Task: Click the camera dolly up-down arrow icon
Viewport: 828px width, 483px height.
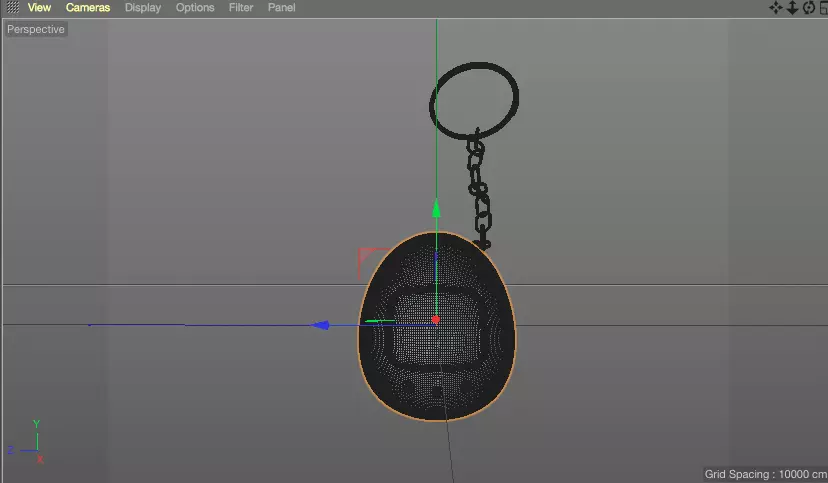Action: 792,7
